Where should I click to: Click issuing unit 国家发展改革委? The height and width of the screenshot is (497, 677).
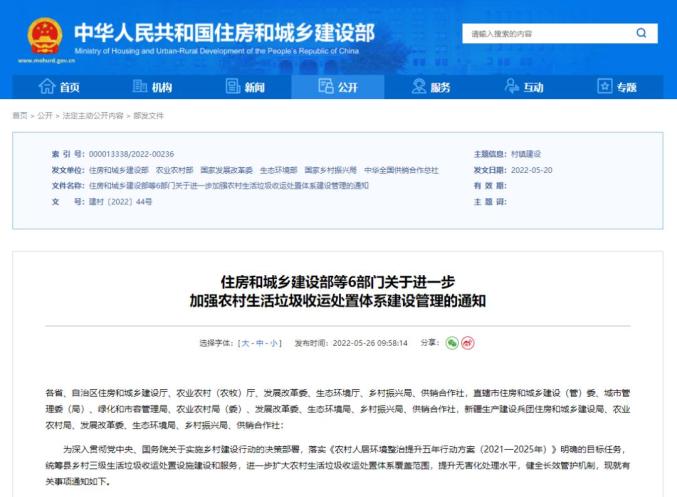point(227,170)
